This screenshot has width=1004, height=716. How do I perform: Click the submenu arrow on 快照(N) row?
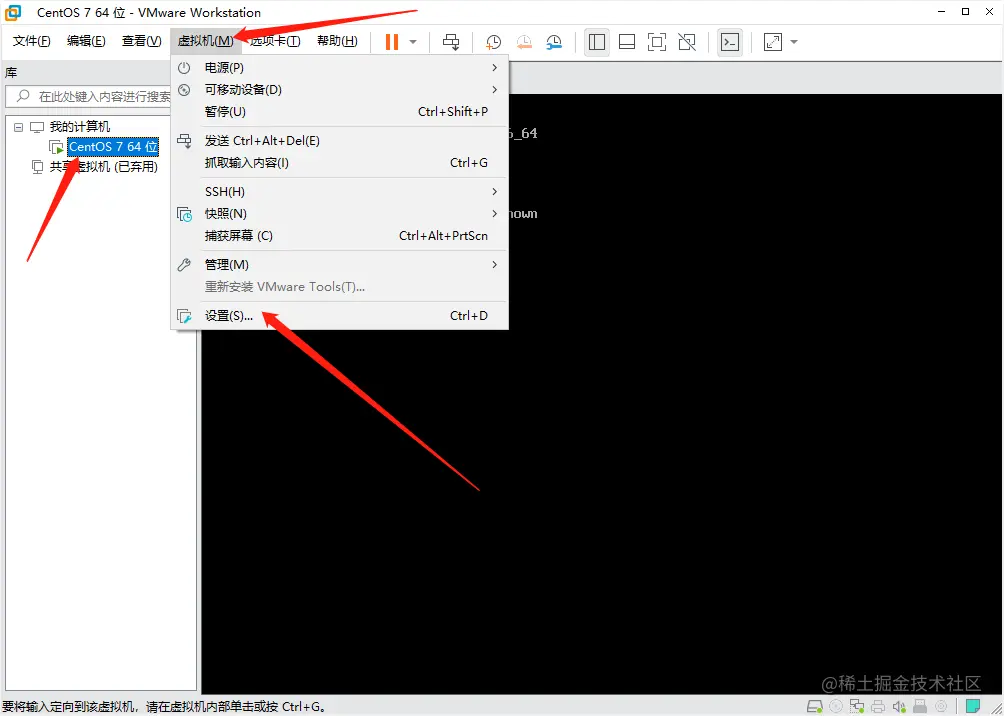click(494, 213)
